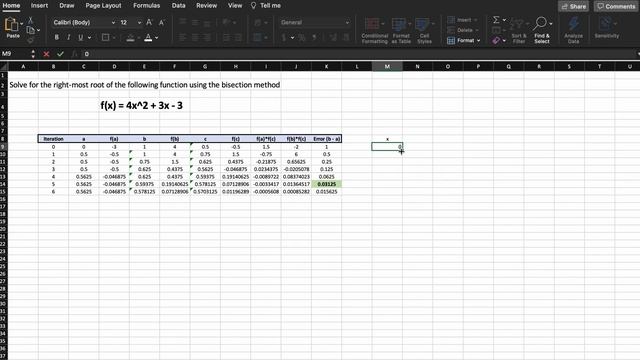This screenshot has width=640, height=360.
Task: Switch to the Insert tab
Action: tap(39, 6)
